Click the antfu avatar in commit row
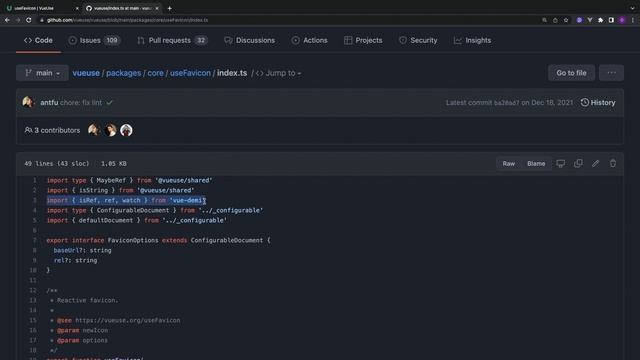The width and height of the screenshot is (640, 360). pos(28,102)
